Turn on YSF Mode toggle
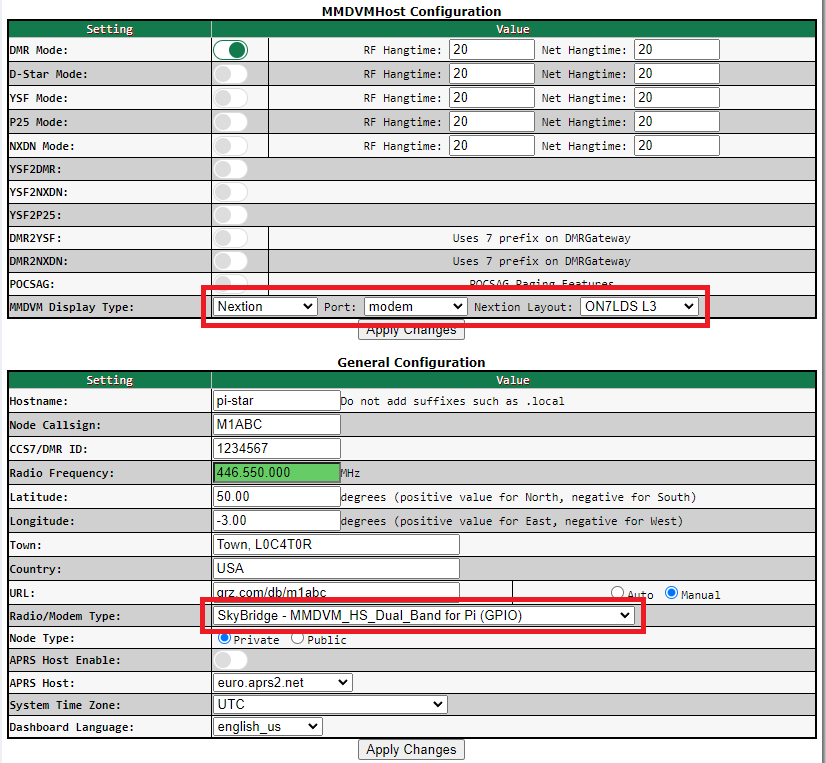Image resolution: width=826 pixels, height=763 pixels. click(230, 98)
